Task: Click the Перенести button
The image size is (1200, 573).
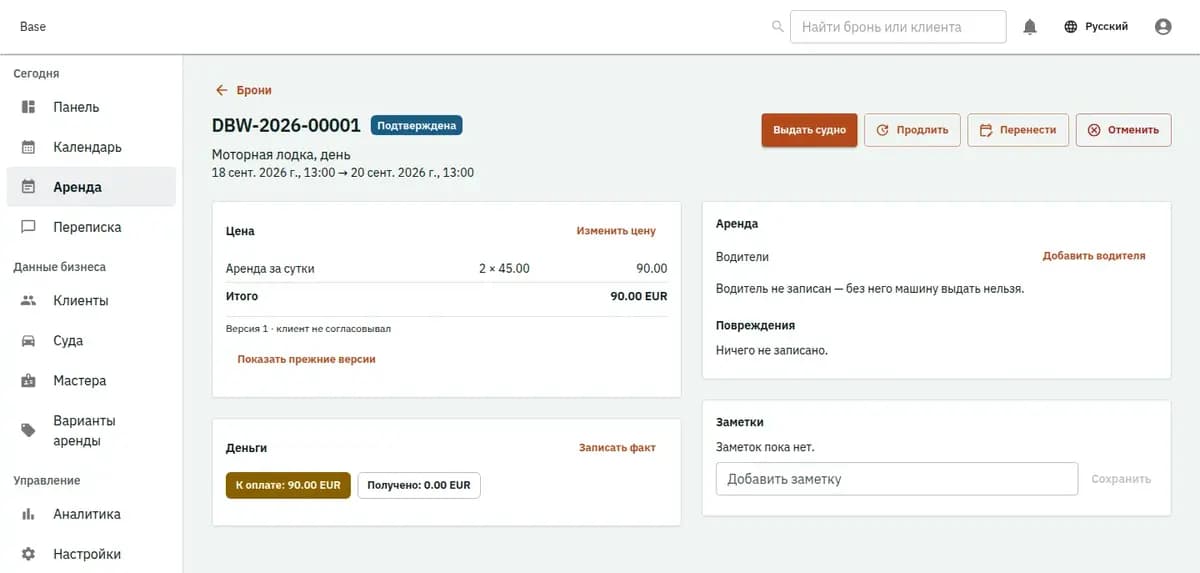Action: click(1018, 130)
